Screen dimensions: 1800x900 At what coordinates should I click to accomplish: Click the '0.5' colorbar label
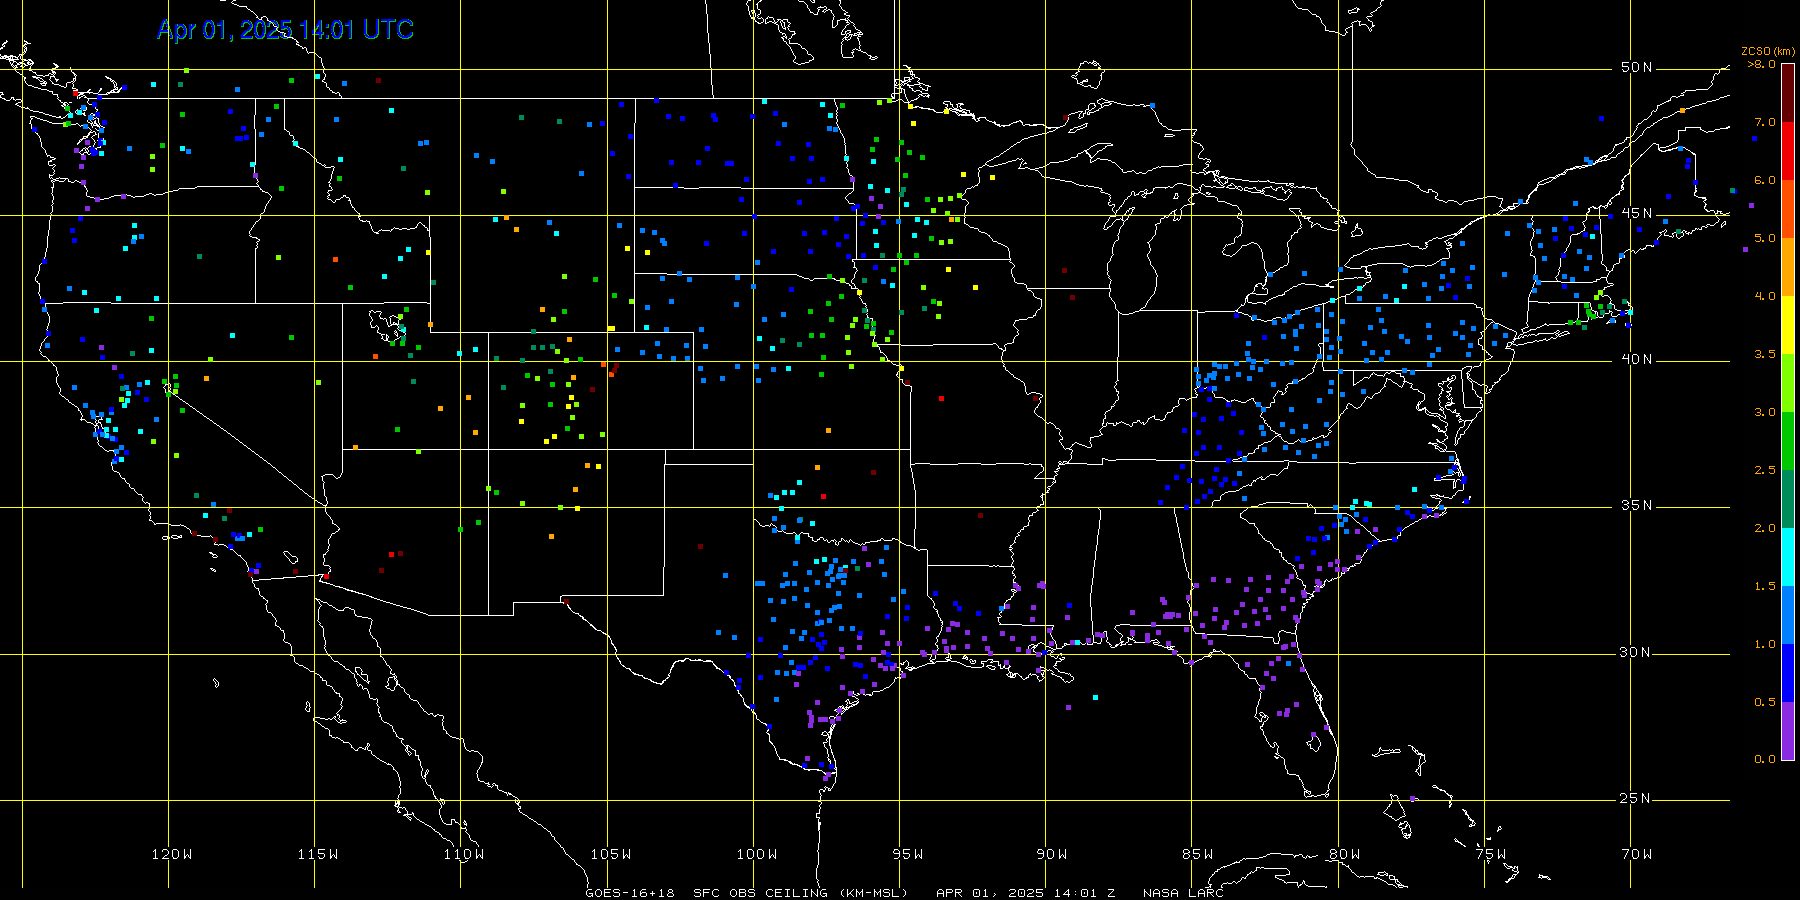point(1765,702)
